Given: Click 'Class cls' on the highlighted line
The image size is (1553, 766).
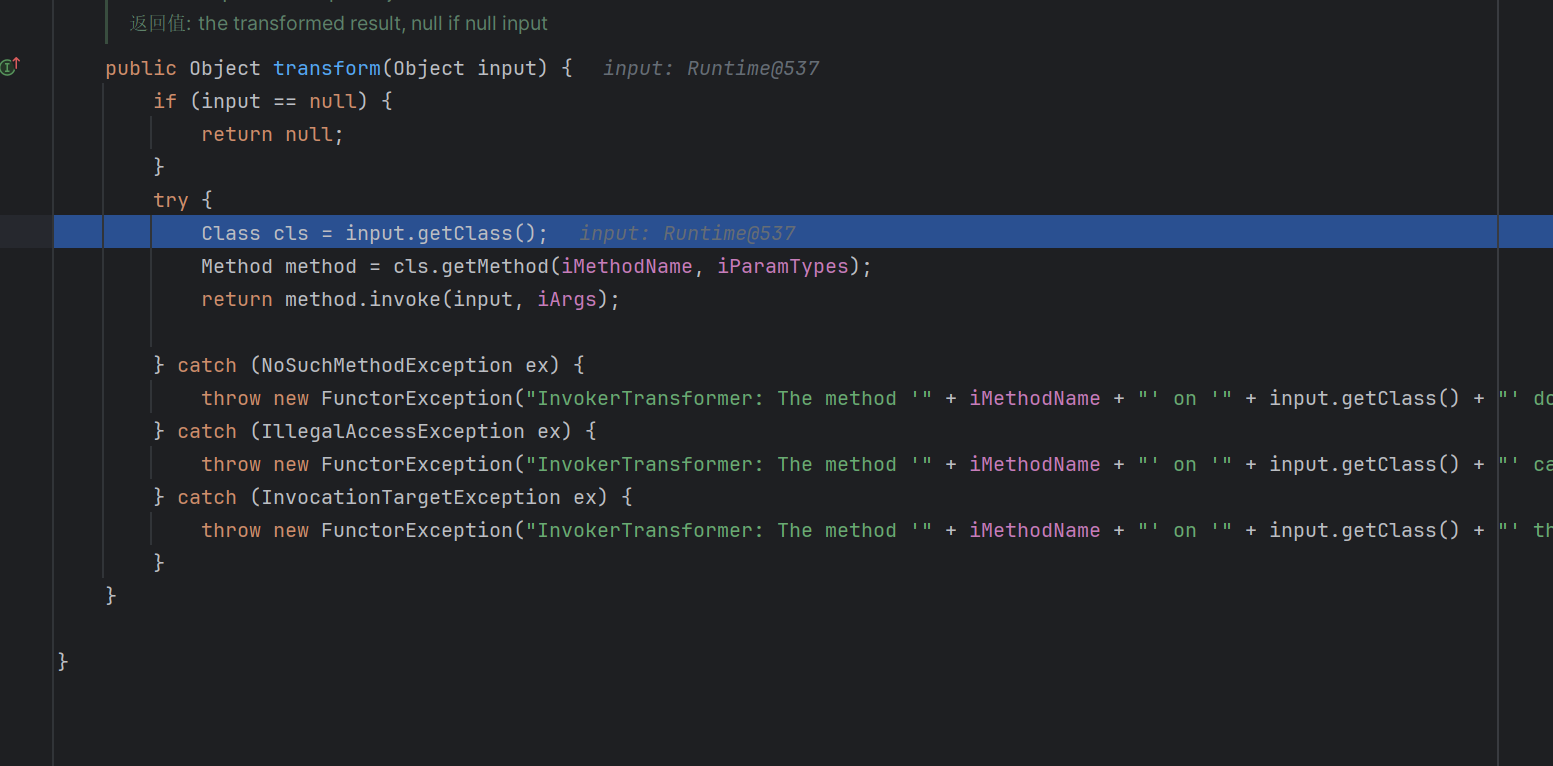Looking at the screenshot, I should [x=255, y=233].
